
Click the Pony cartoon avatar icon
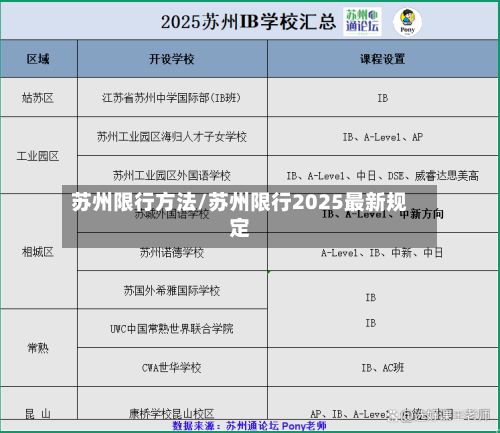click(x=407, y=22)
